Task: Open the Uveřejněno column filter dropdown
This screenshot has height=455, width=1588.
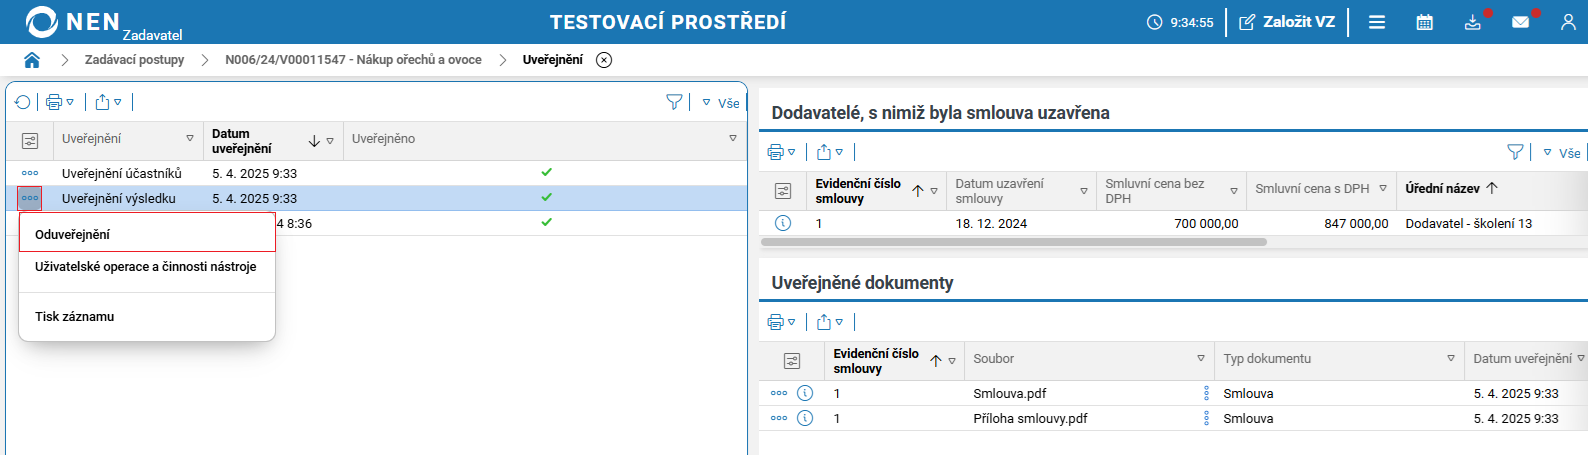Action: pyautogui.click(x=733, y=139)
